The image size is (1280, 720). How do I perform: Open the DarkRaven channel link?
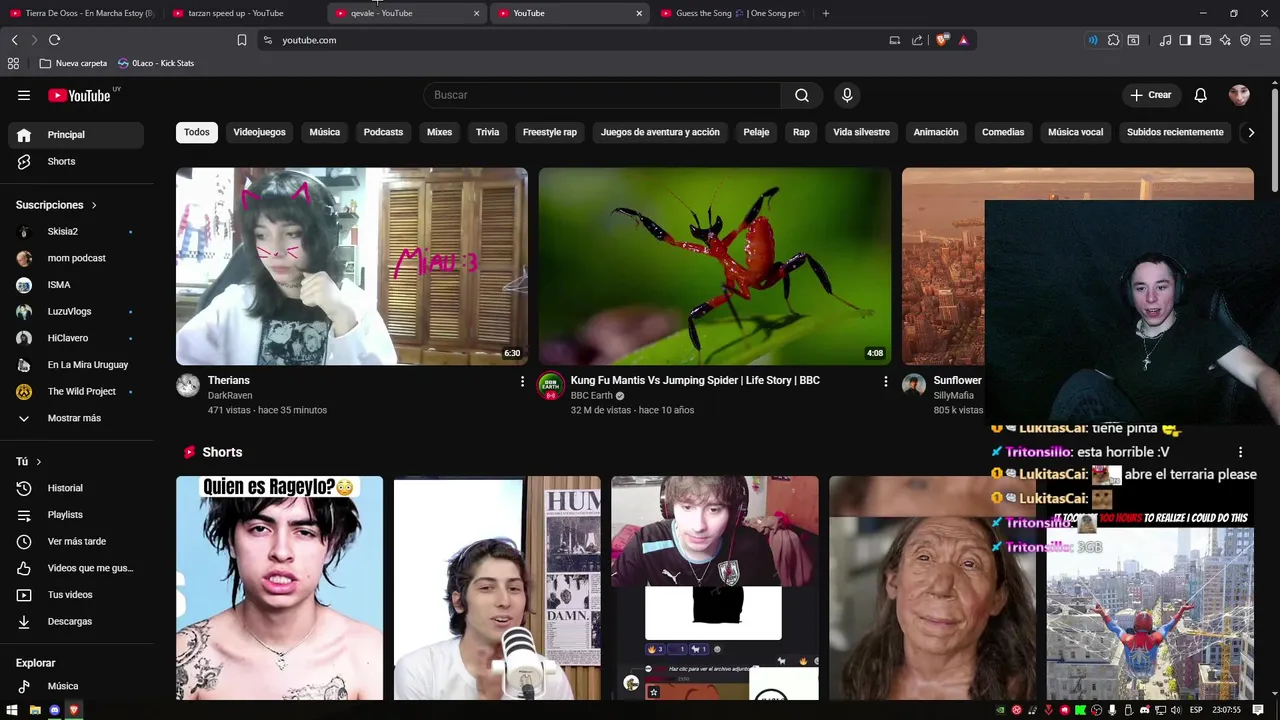pyautogui.click(x=230, y=396)
